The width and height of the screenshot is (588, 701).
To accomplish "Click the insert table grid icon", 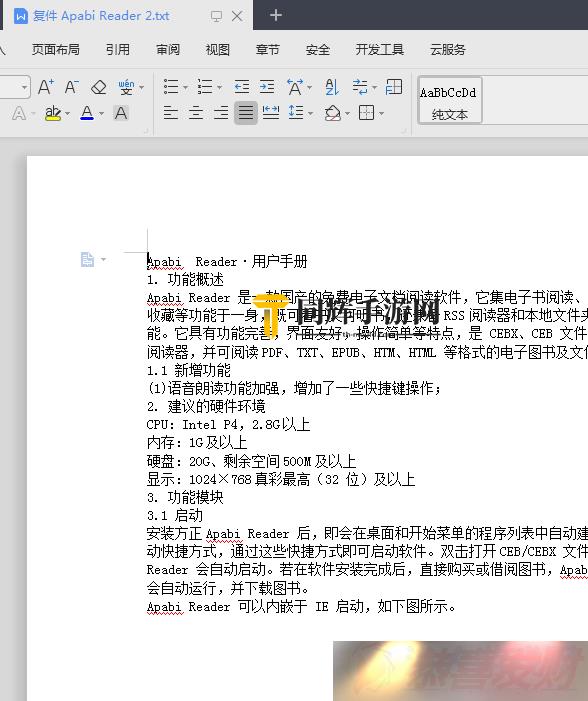I will click(x=393, y=87).
